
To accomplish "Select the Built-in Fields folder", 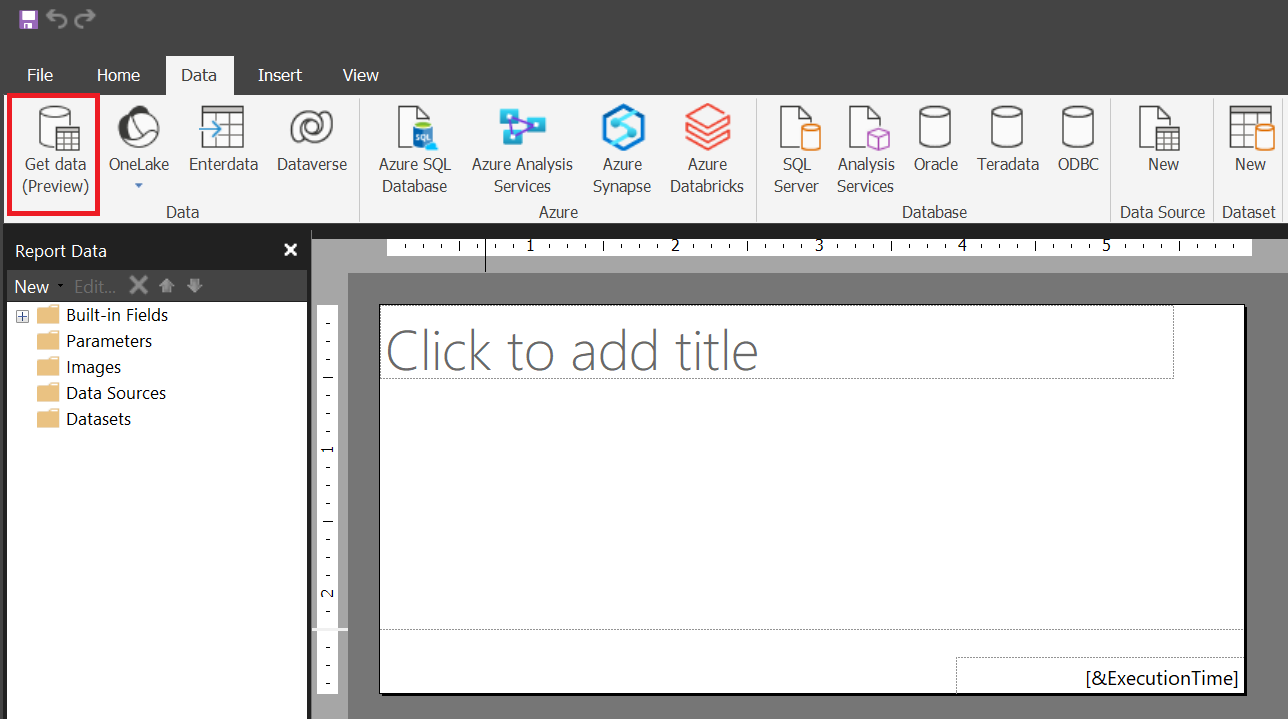I will (103, 315).
